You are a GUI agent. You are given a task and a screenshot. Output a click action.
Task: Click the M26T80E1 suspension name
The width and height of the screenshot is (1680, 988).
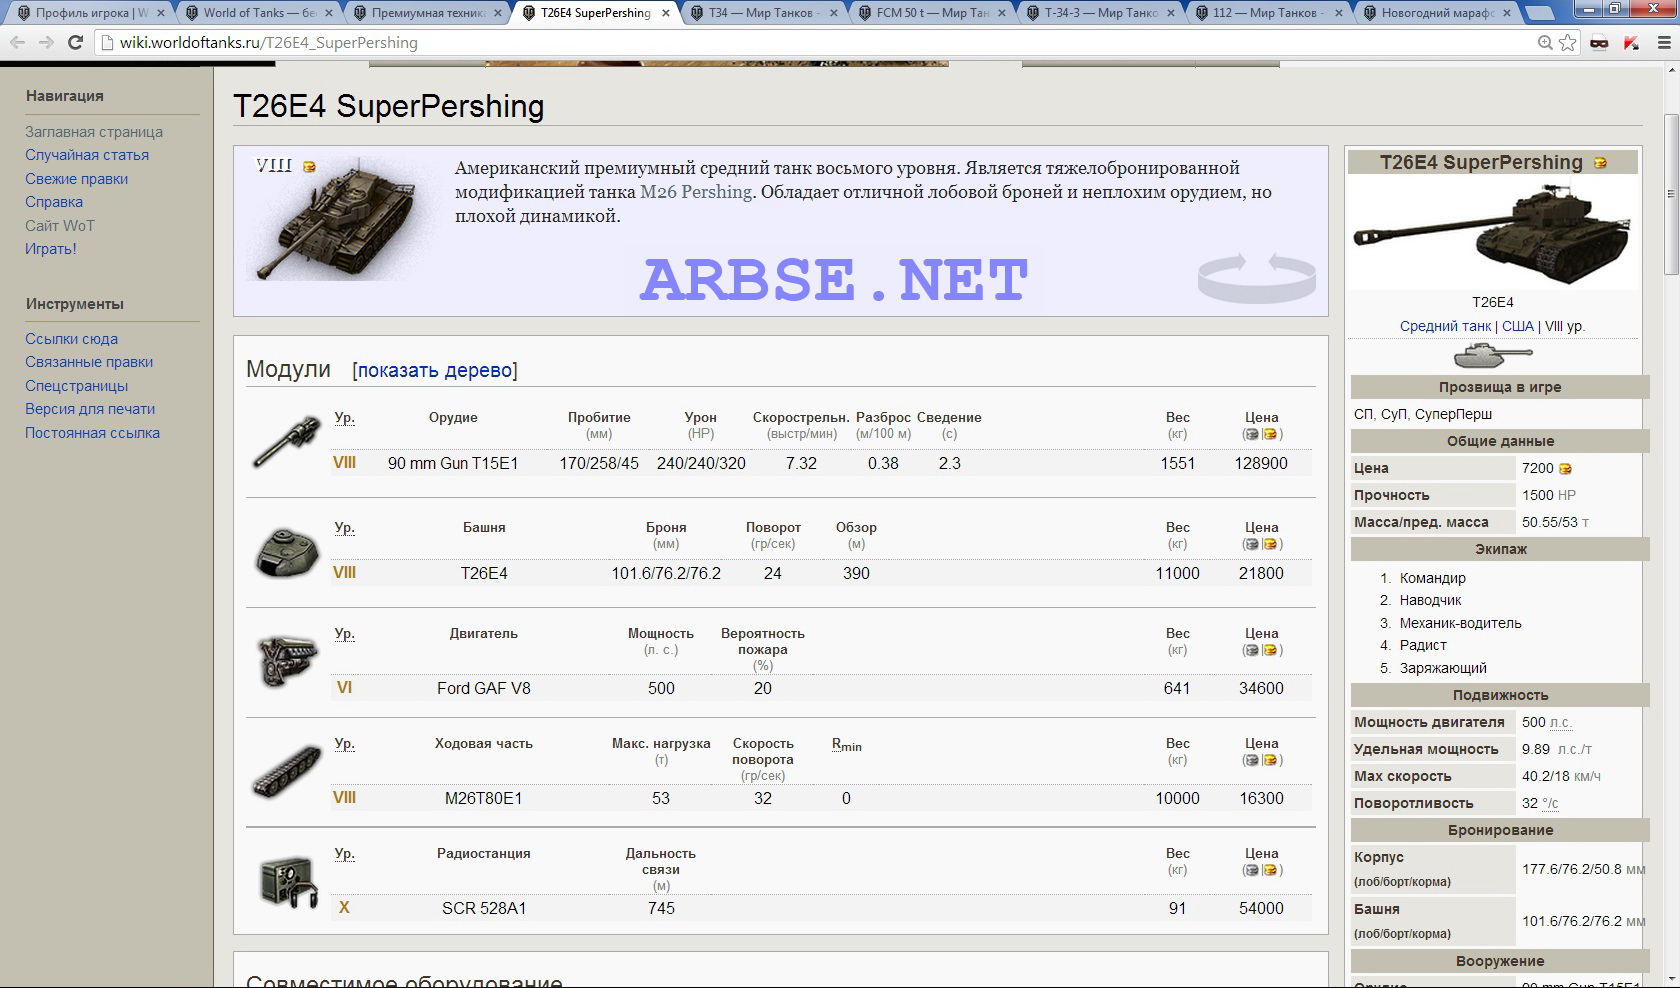tap(484, 799)
